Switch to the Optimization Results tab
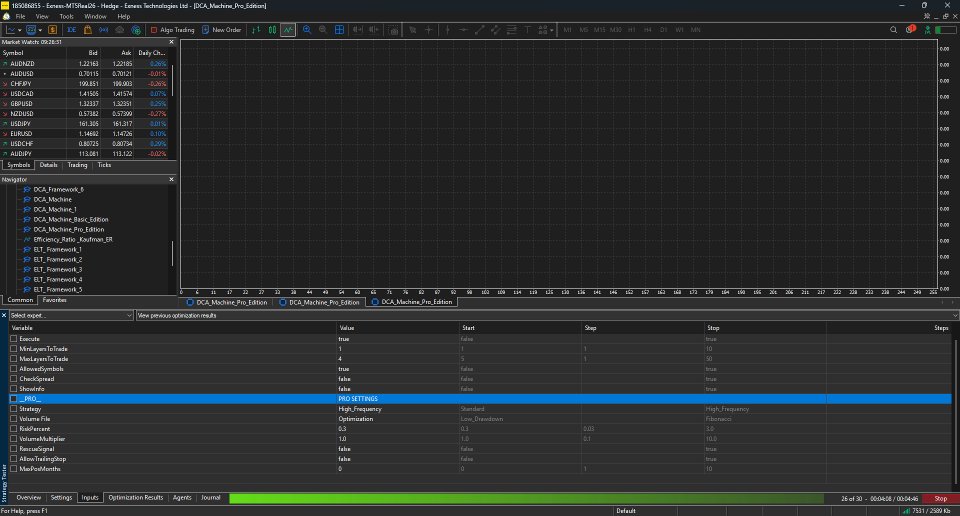The height and width of the screenshot is (516, 960). [x=135, y=498]
